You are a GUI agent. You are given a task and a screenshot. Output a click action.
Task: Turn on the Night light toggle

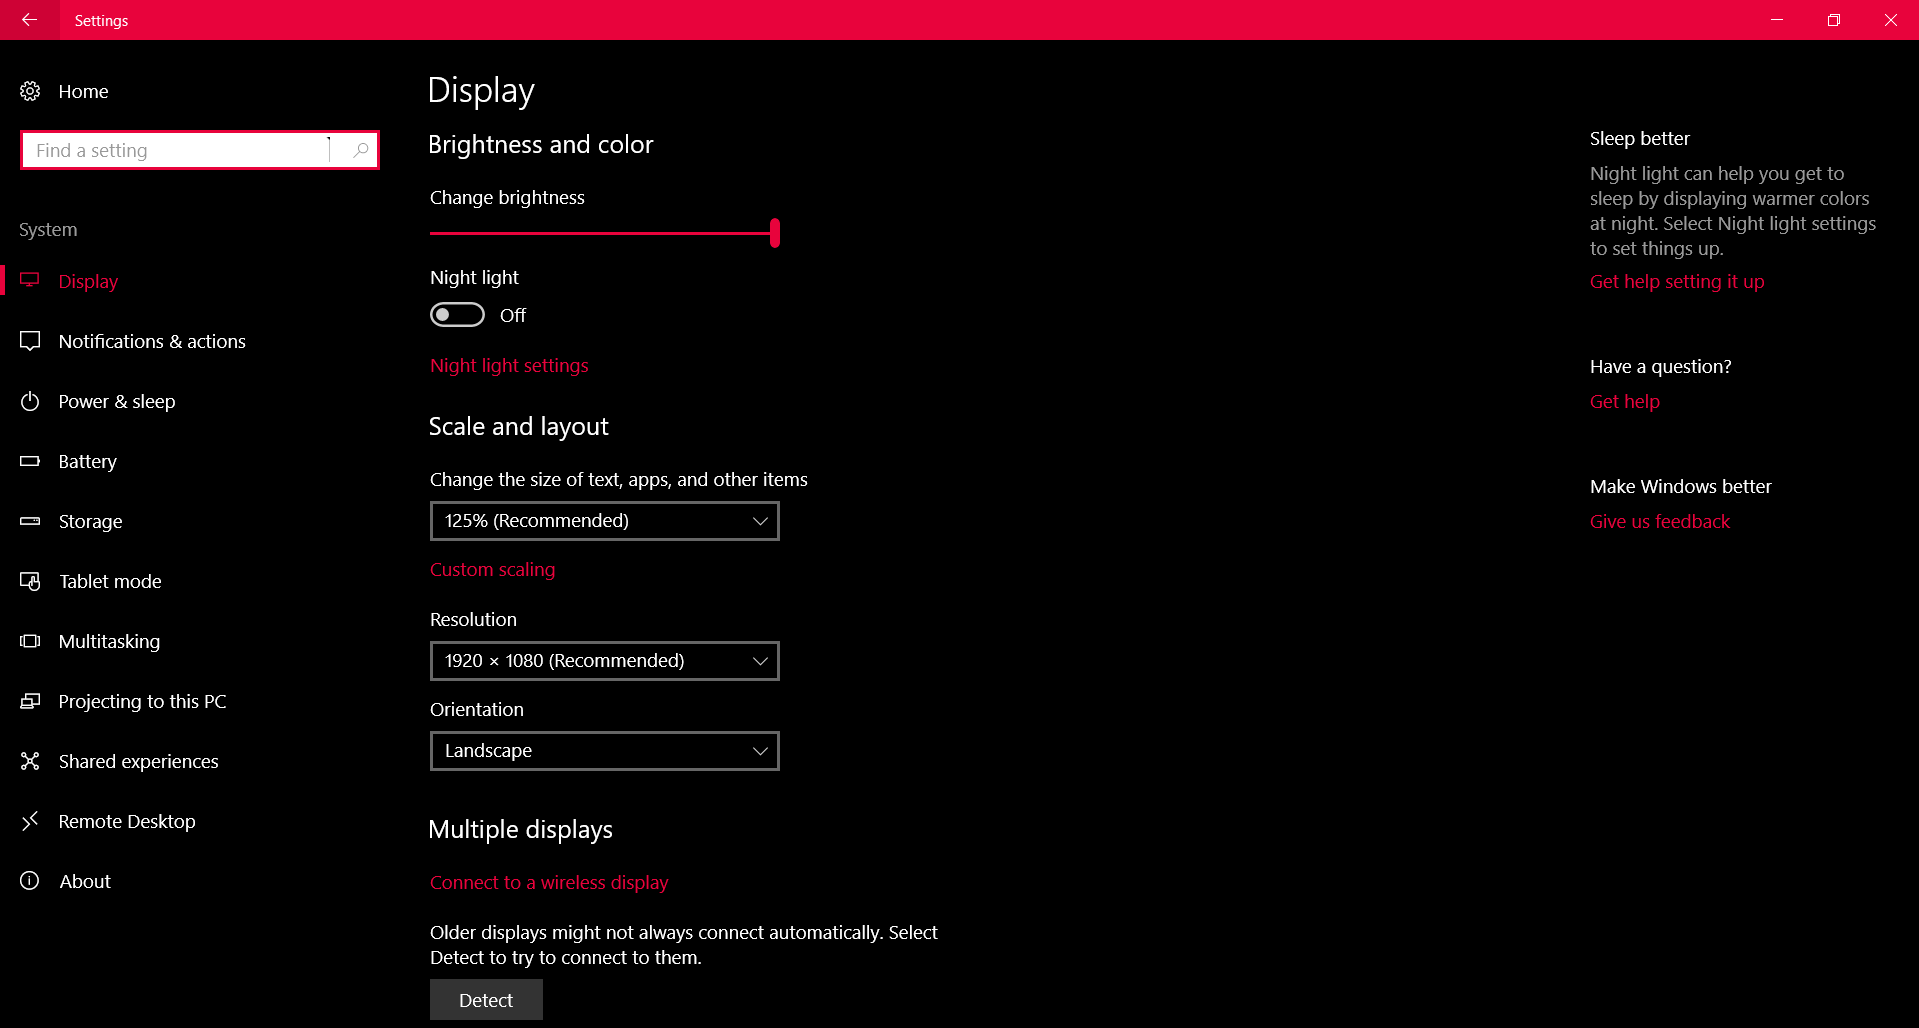pos(457,315)
